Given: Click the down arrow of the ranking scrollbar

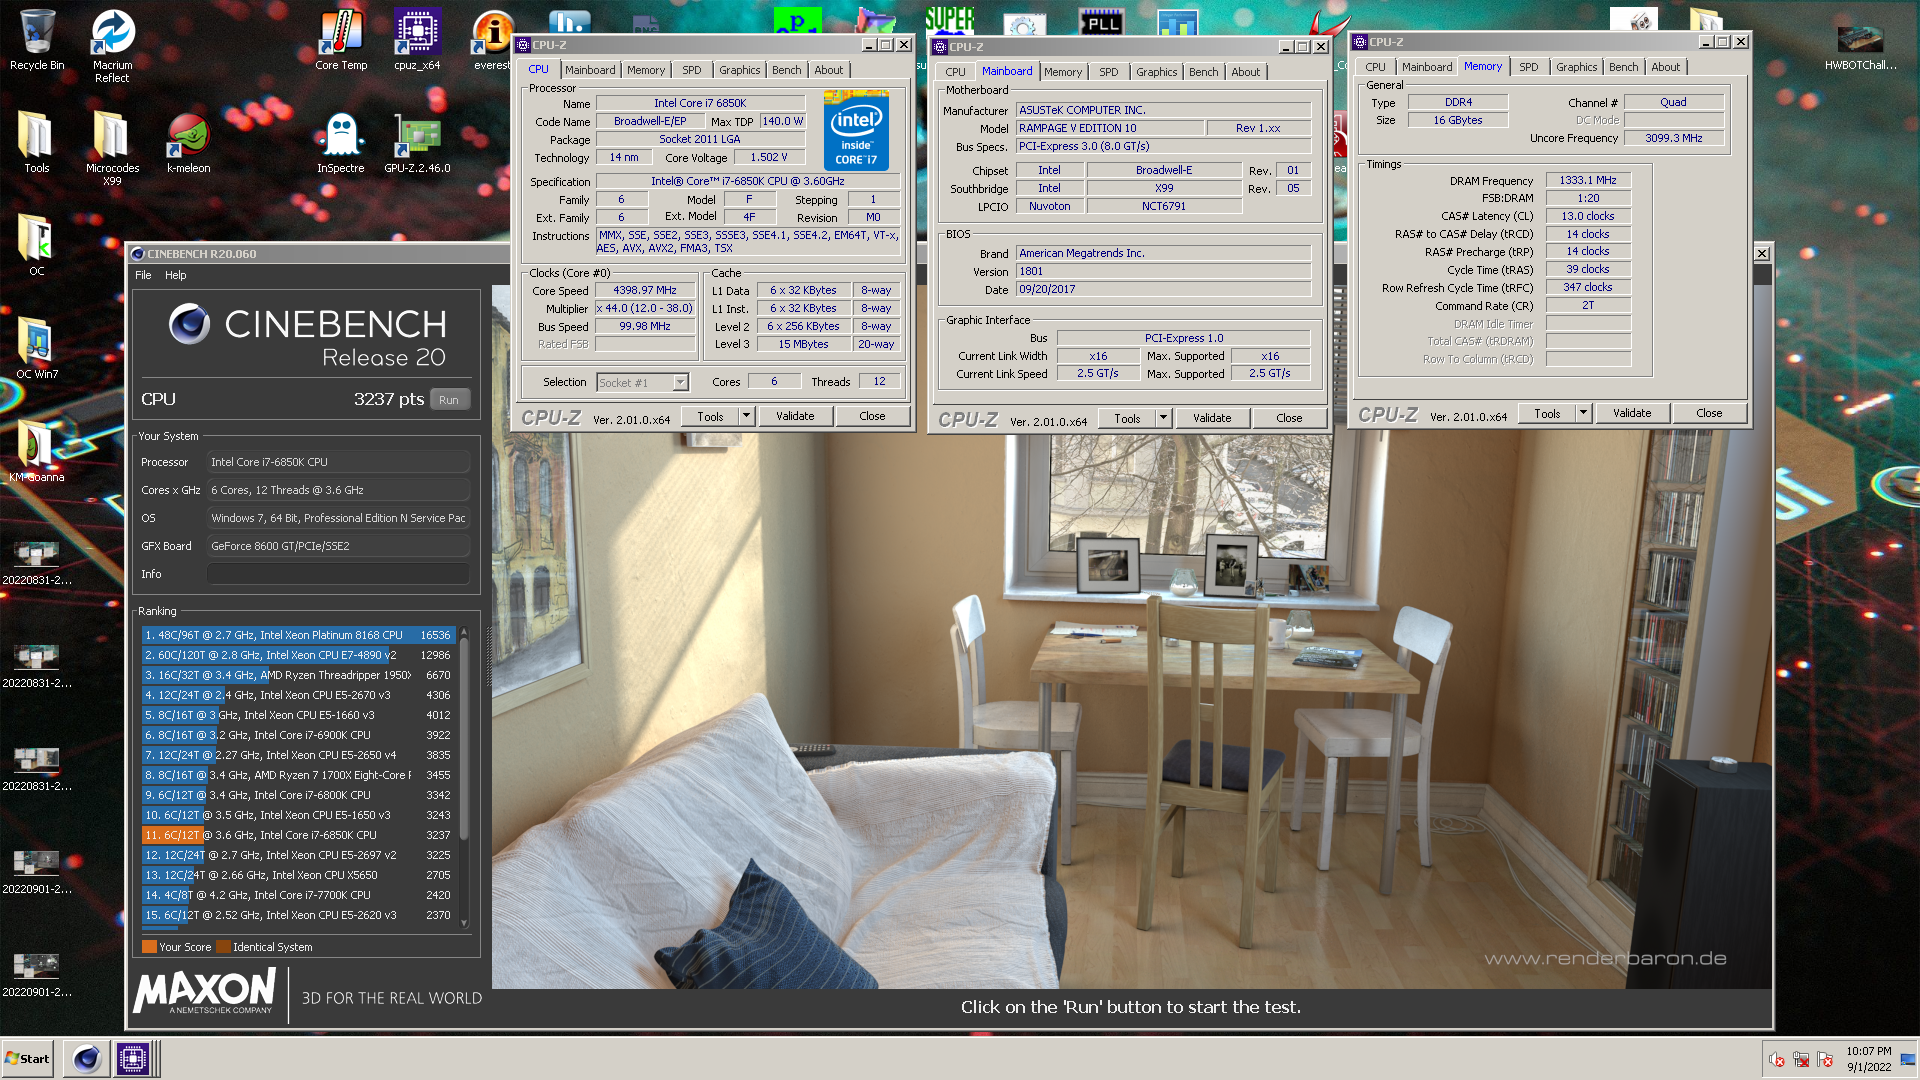Looking at the screenshot, I should coord(464,923).
